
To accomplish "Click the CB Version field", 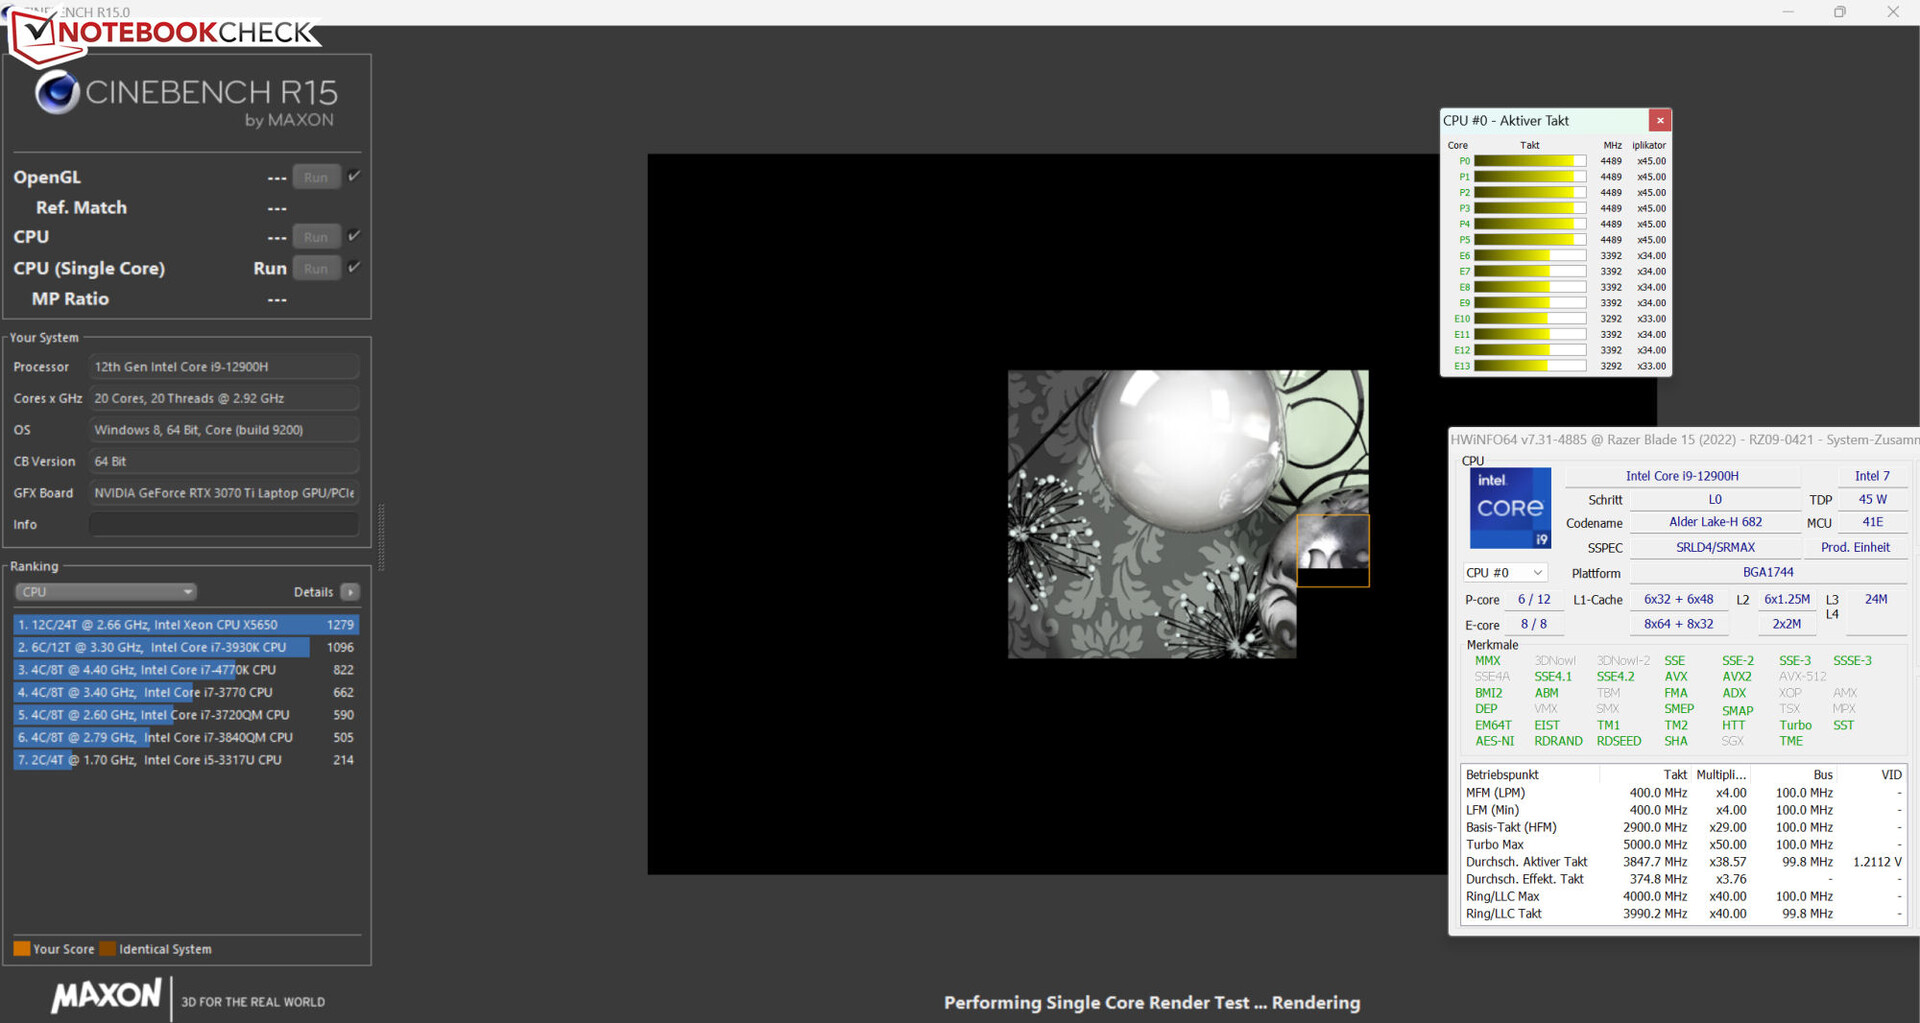I will point(224,461).
